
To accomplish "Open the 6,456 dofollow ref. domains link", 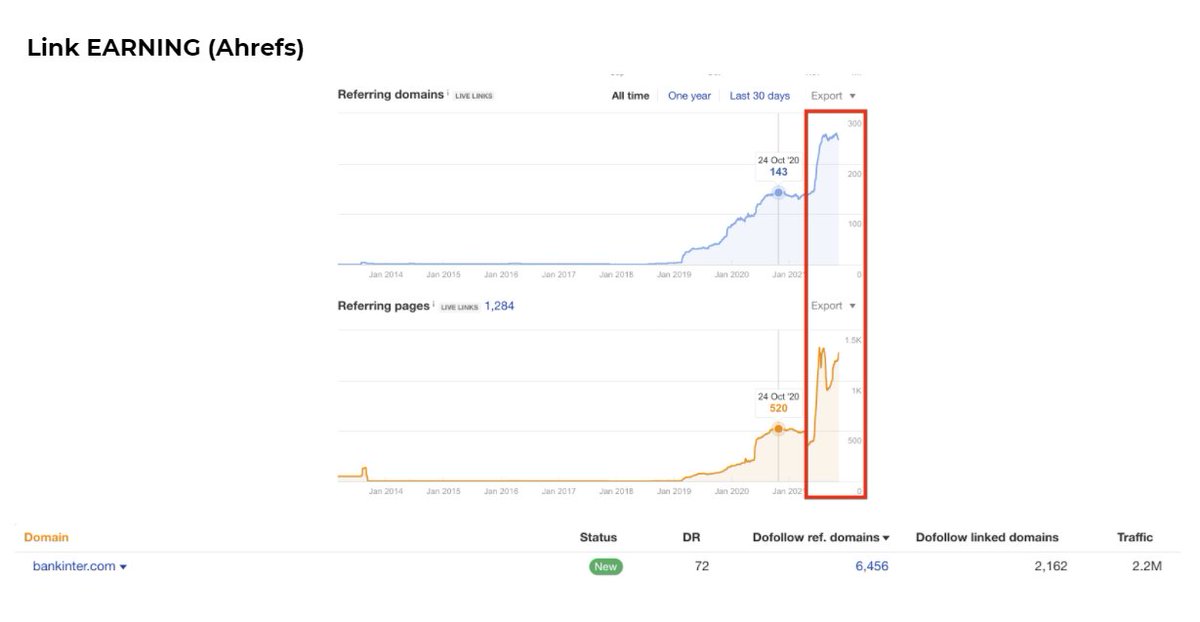I will 871,566.
